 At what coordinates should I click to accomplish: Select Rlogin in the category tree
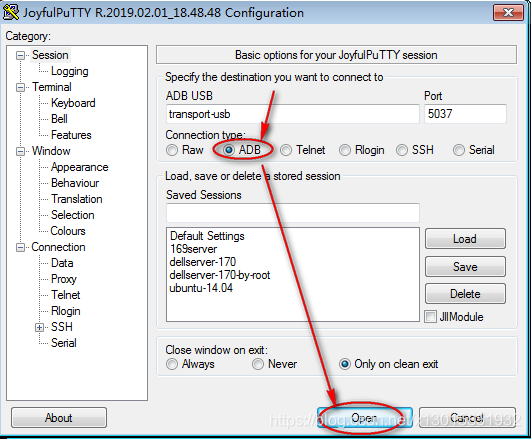pyautogui.click(x=66, y=311)
